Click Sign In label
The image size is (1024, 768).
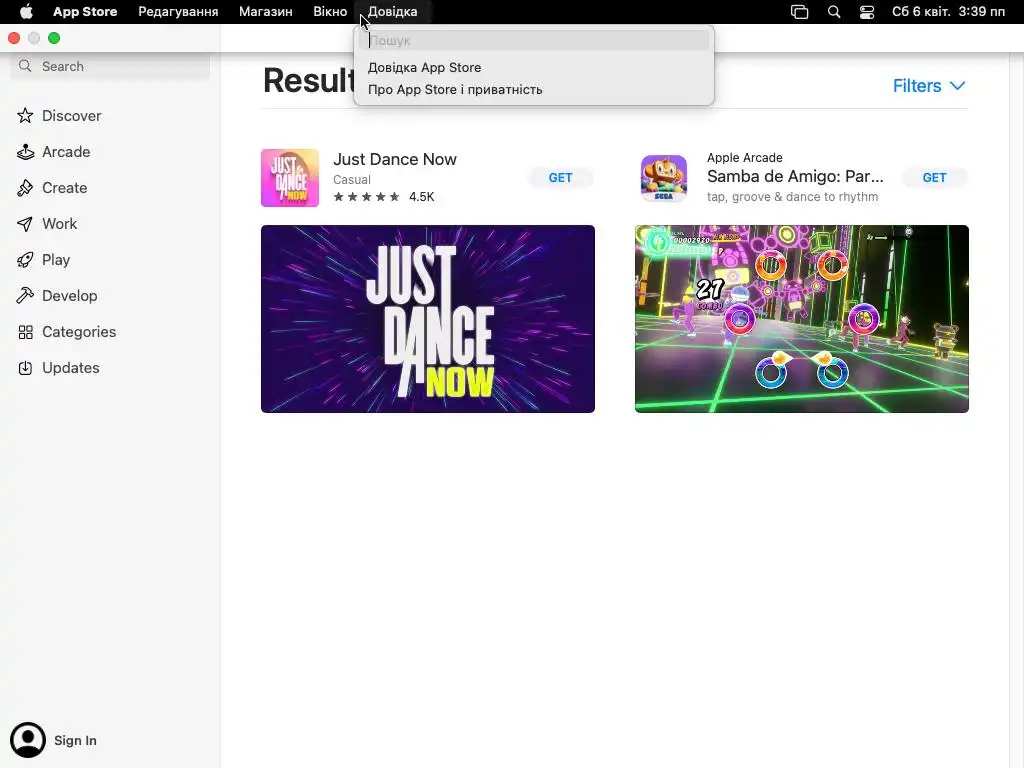(75, 741)
